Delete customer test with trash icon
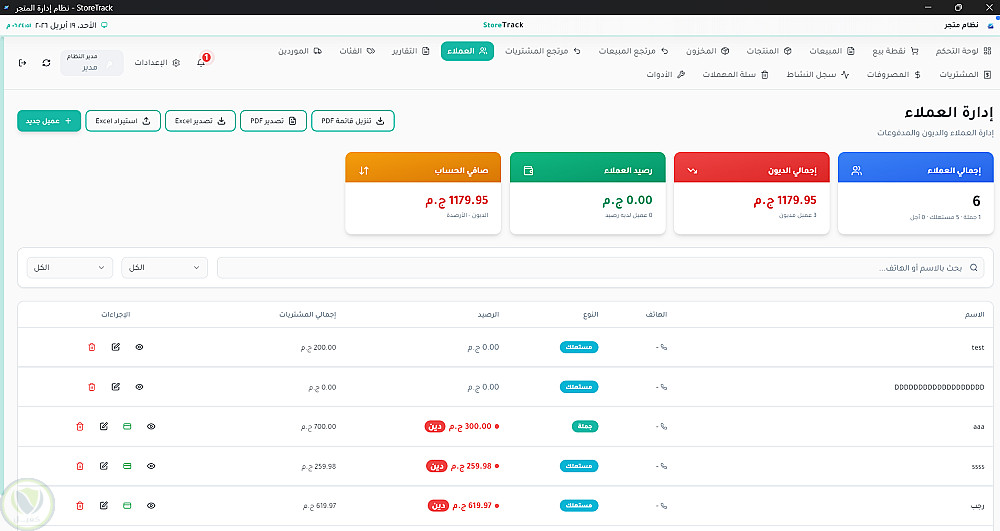1000x531 pixels. click(x=92, y=347)
